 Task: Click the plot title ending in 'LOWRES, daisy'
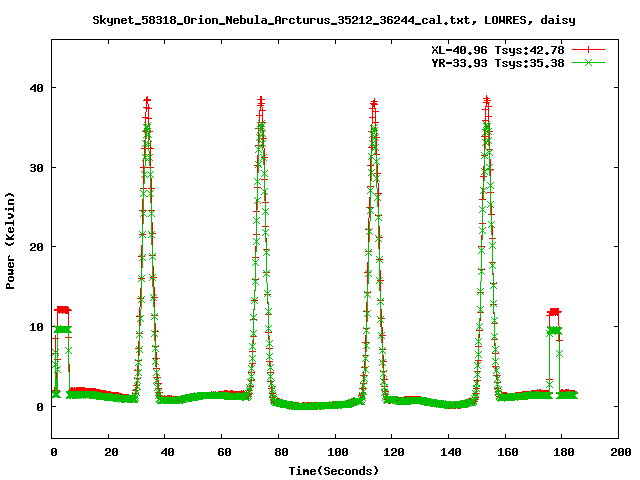(x=334, y=20)
